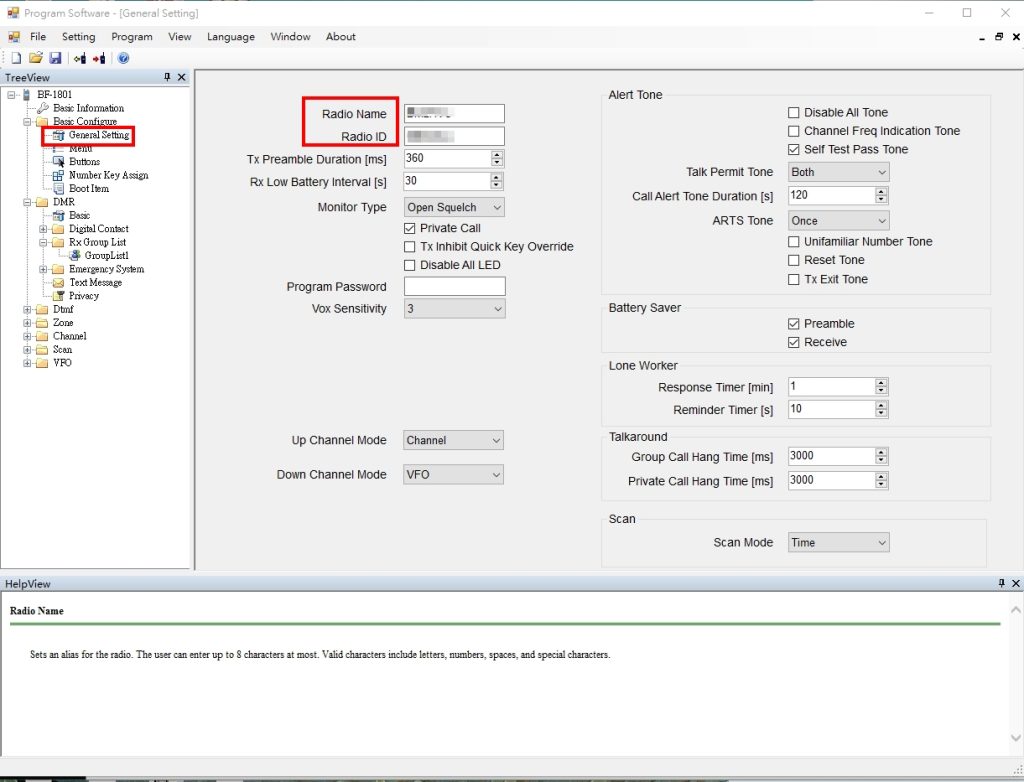Open the Up Channel Mode dropdown
This screenshot has width=1024, height=782.
(x=453, y=440)
